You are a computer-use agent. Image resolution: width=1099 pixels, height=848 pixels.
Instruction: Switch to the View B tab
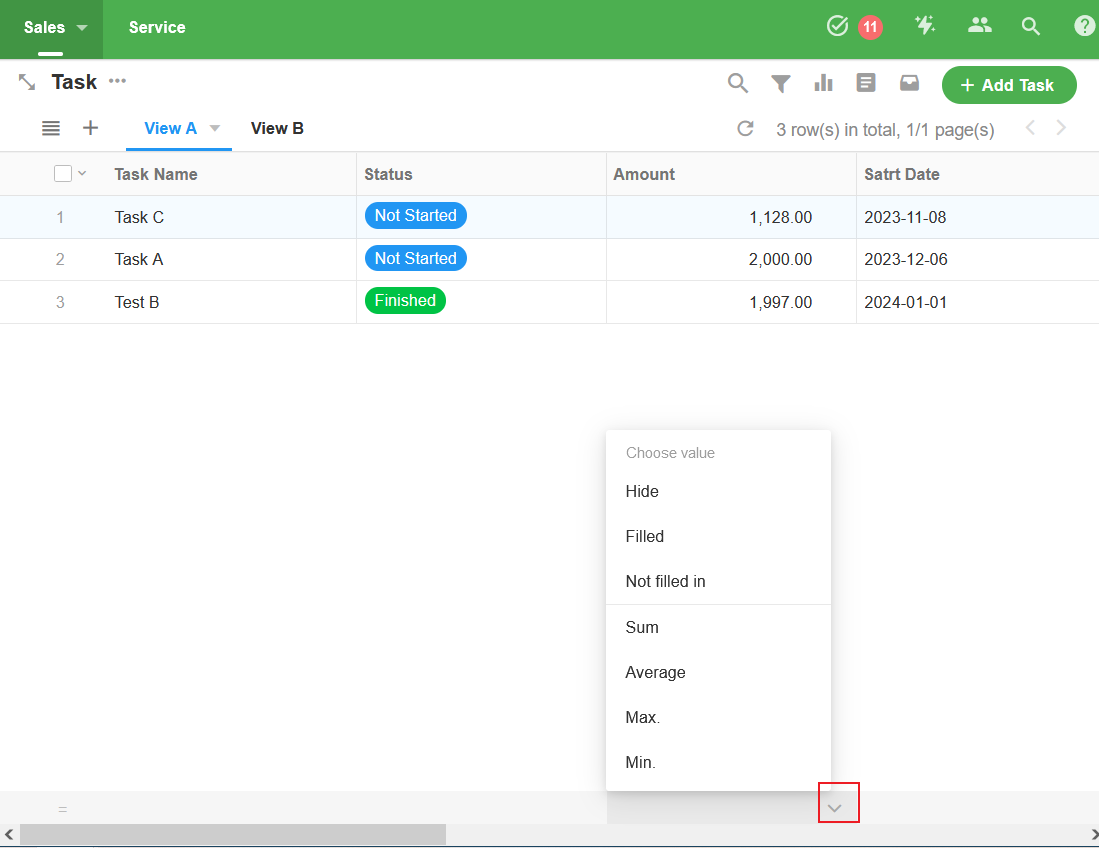(x=277, y=128)
